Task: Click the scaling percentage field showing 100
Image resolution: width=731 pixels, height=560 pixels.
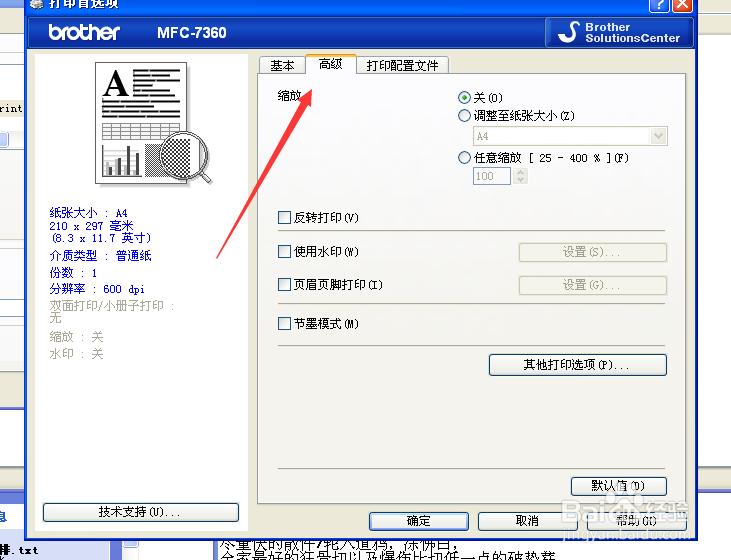Action: pyautogui.click(x=492, y=176)
